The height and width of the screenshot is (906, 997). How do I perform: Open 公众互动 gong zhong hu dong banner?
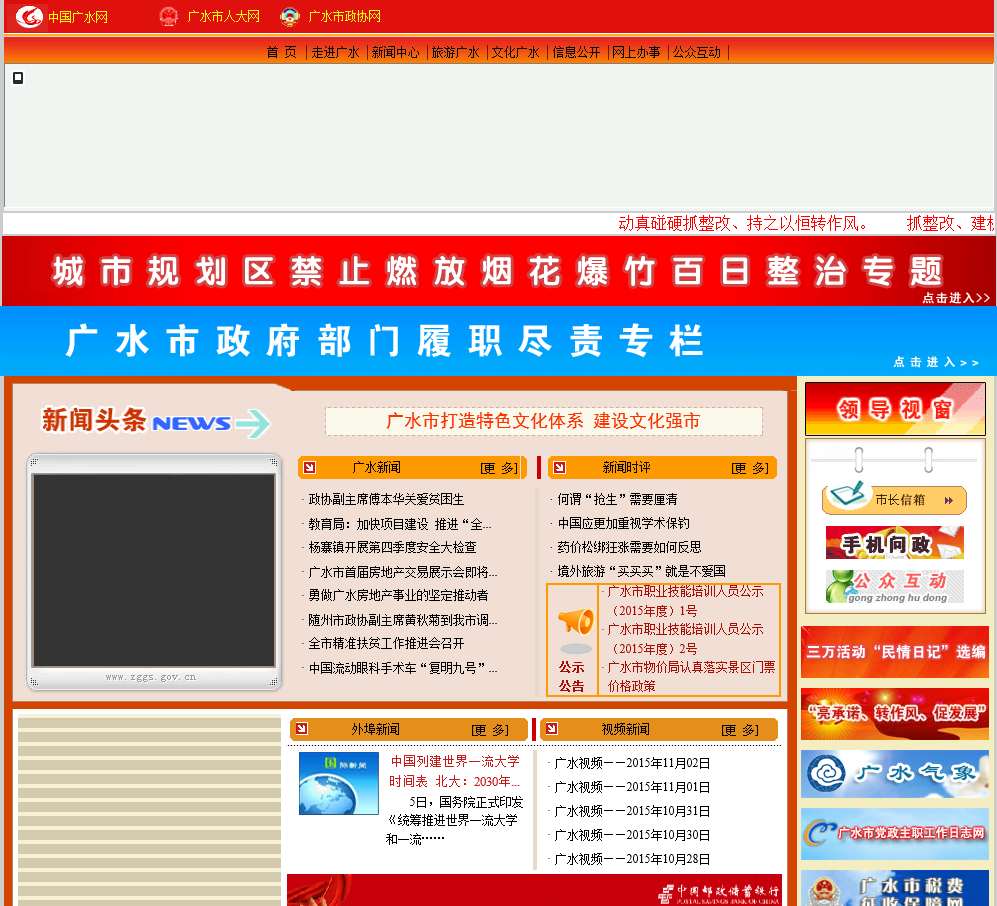coord(895,586)
